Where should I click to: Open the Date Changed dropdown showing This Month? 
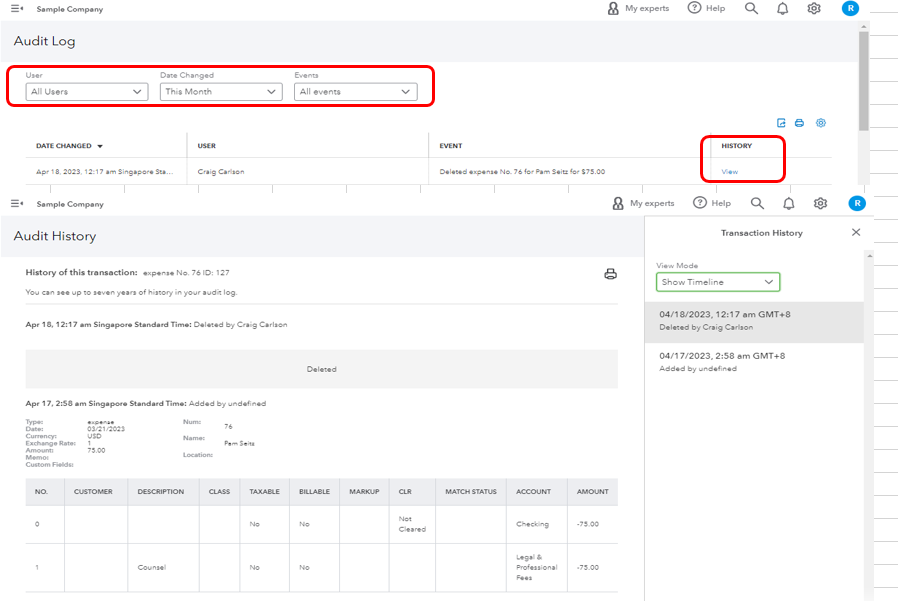point(221,92)
